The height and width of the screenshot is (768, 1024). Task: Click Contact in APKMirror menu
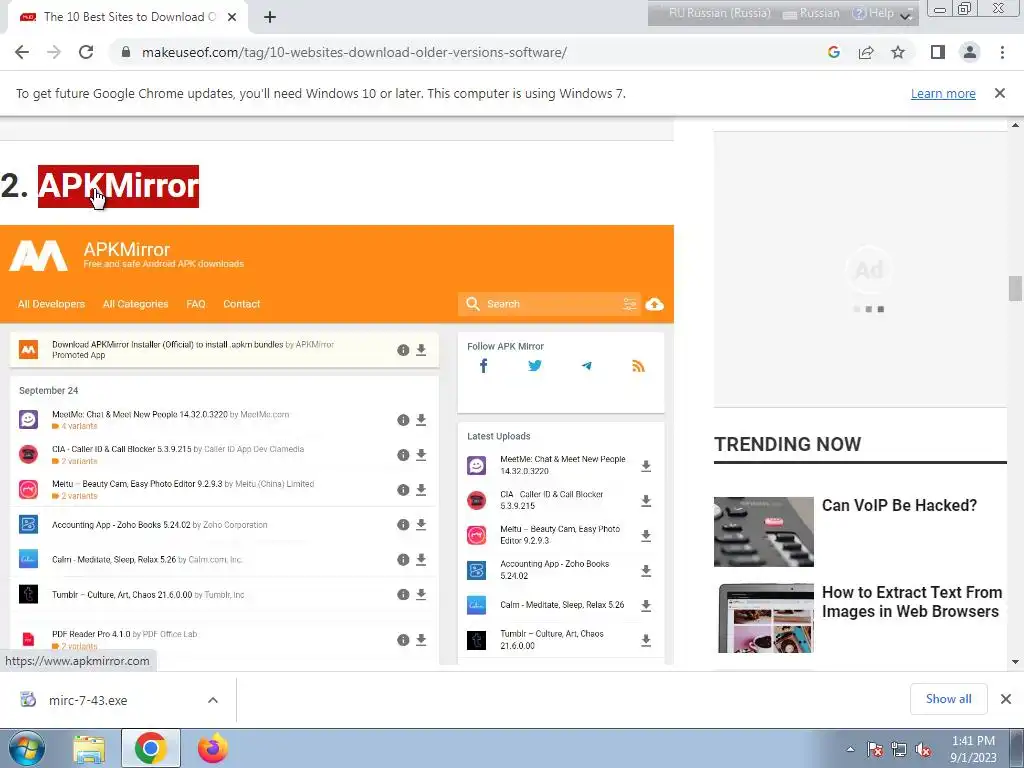pos(242,304)
